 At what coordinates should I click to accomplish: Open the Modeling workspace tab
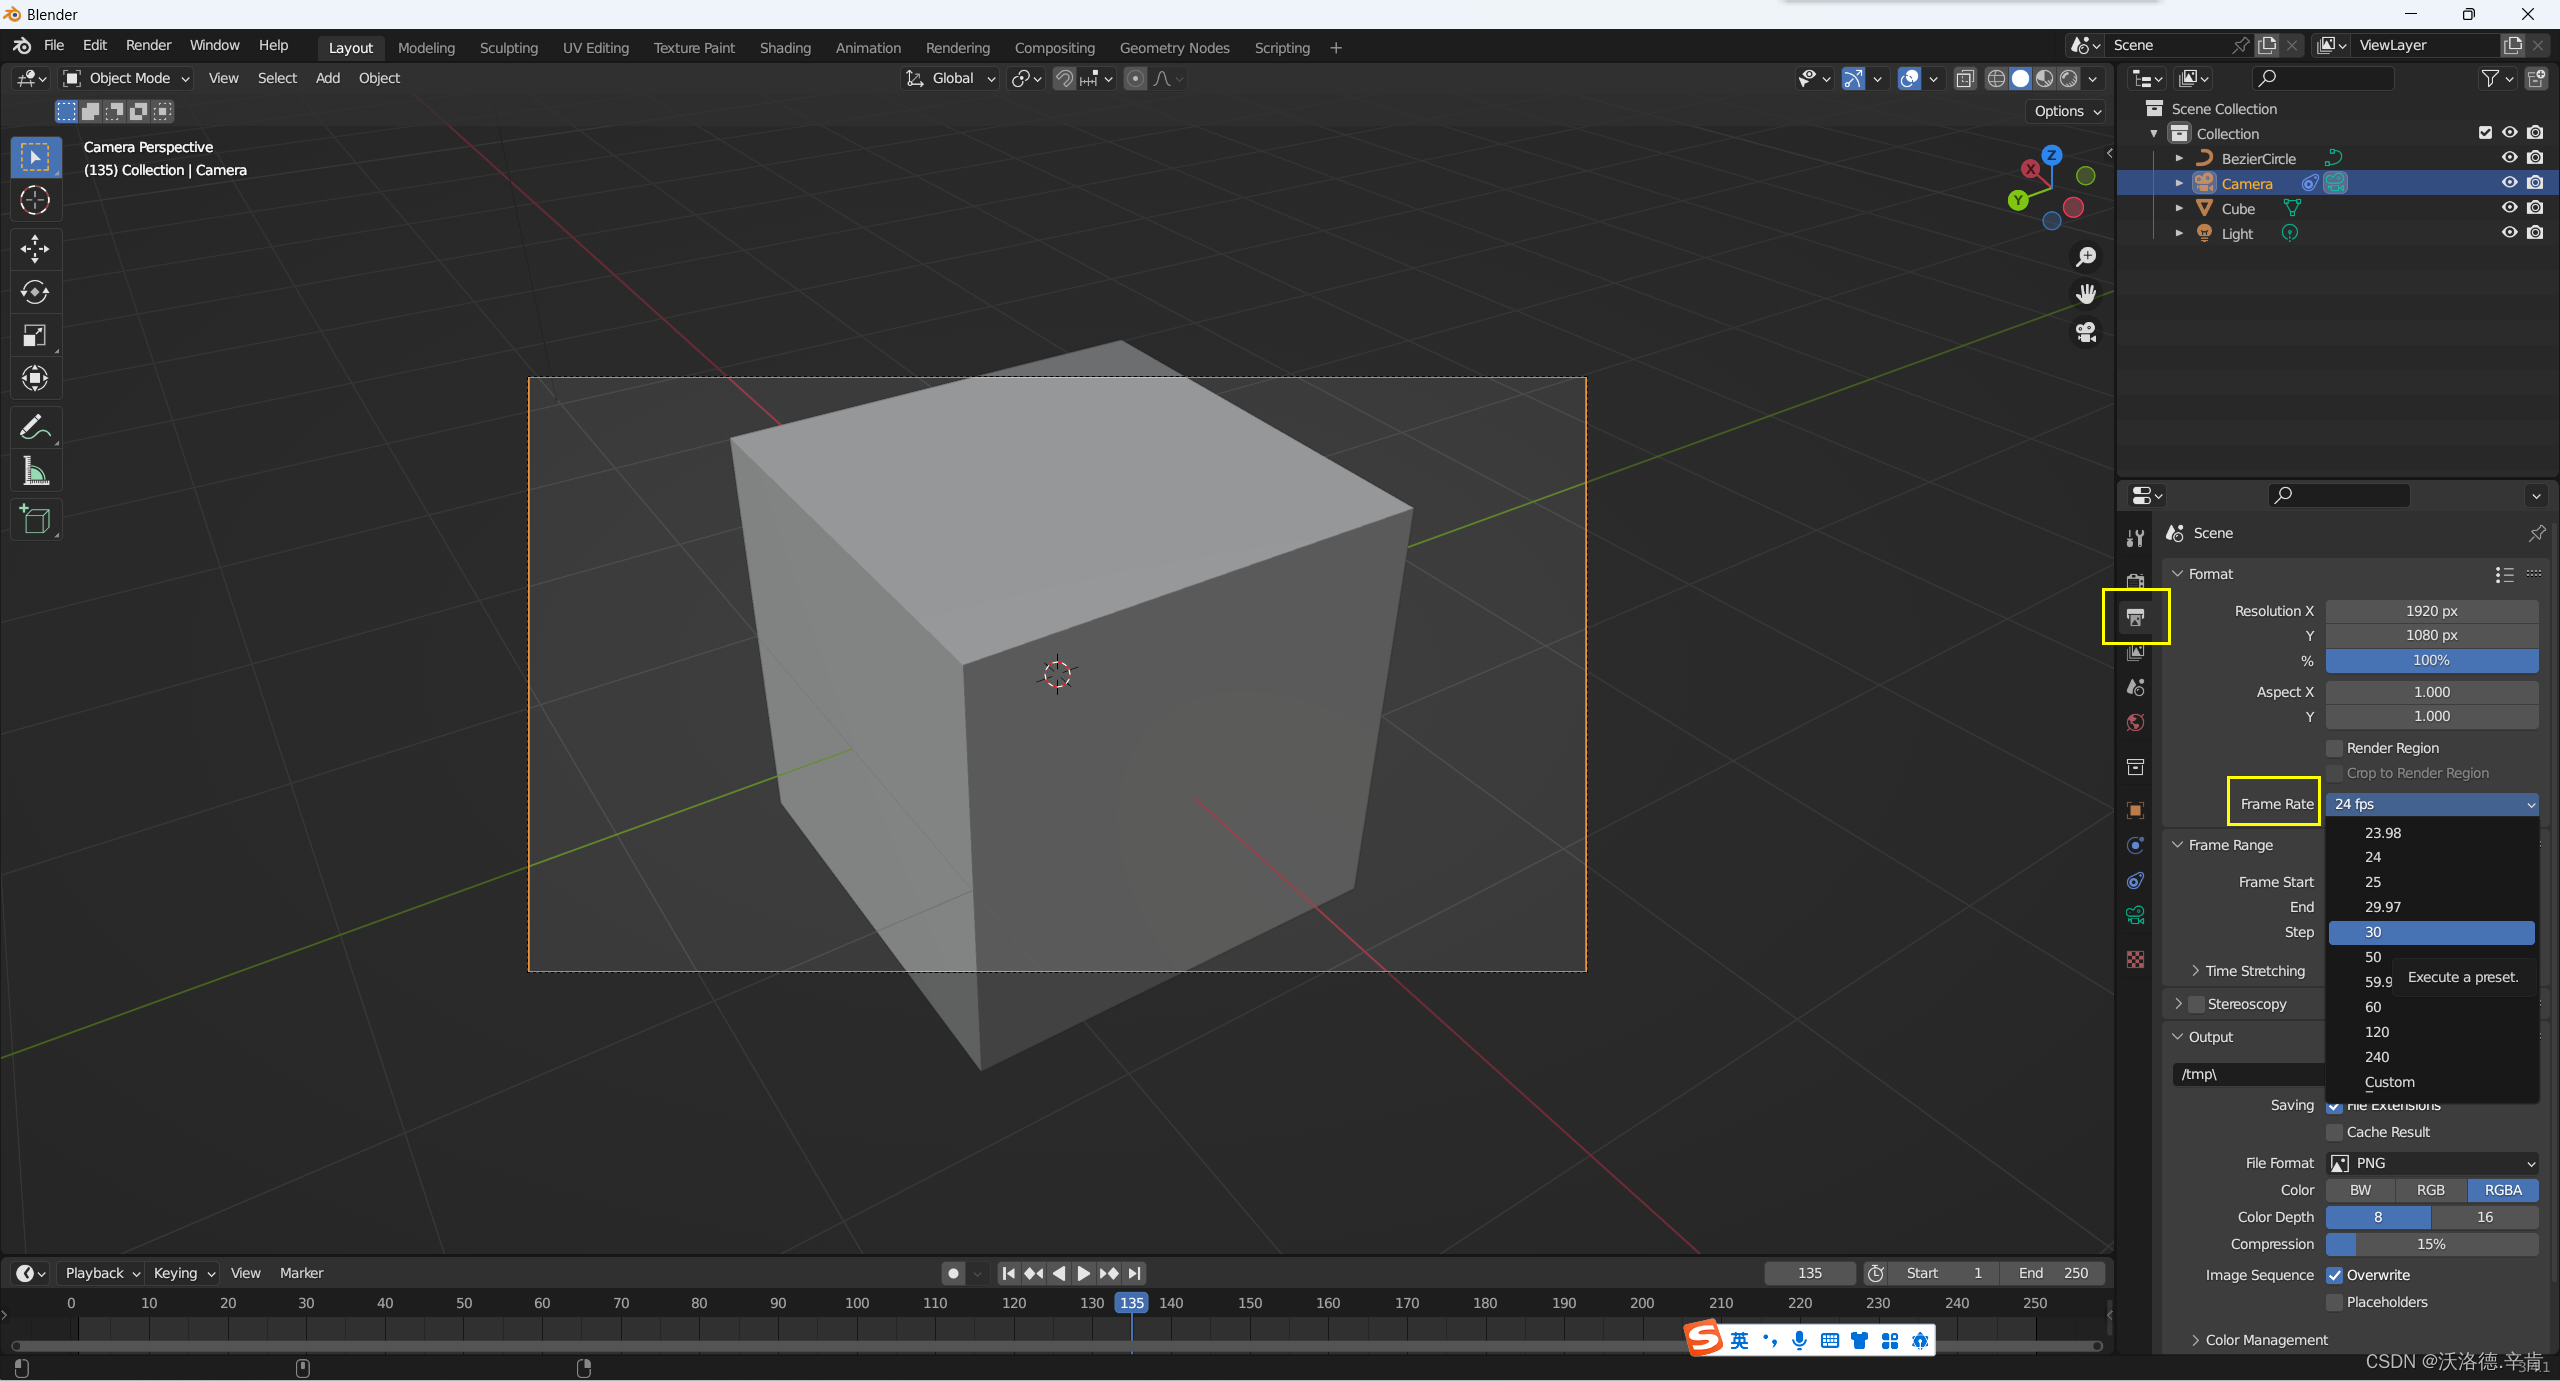(425, 46)
